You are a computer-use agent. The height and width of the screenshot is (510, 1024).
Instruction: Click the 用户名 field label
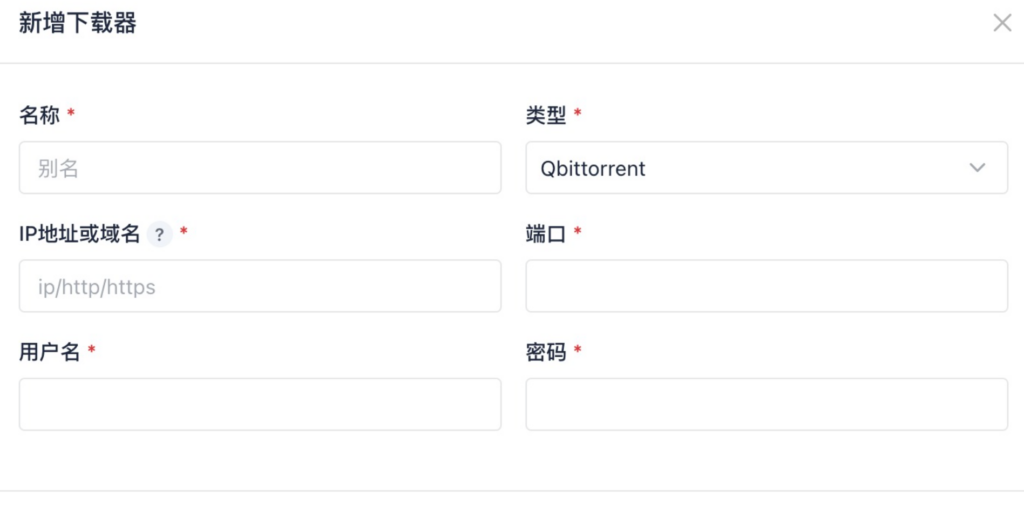[49, 352]
